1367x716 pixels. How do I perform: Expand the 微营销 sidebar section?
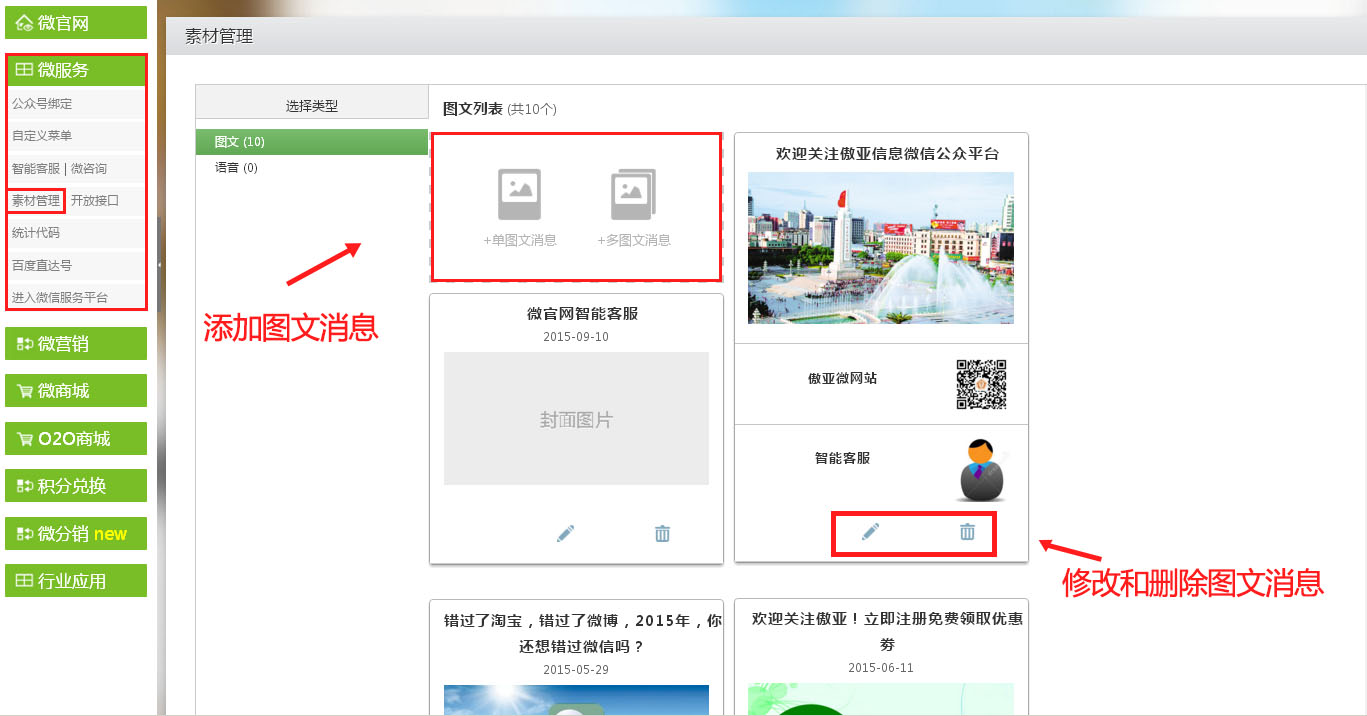[x=76, y=344]
